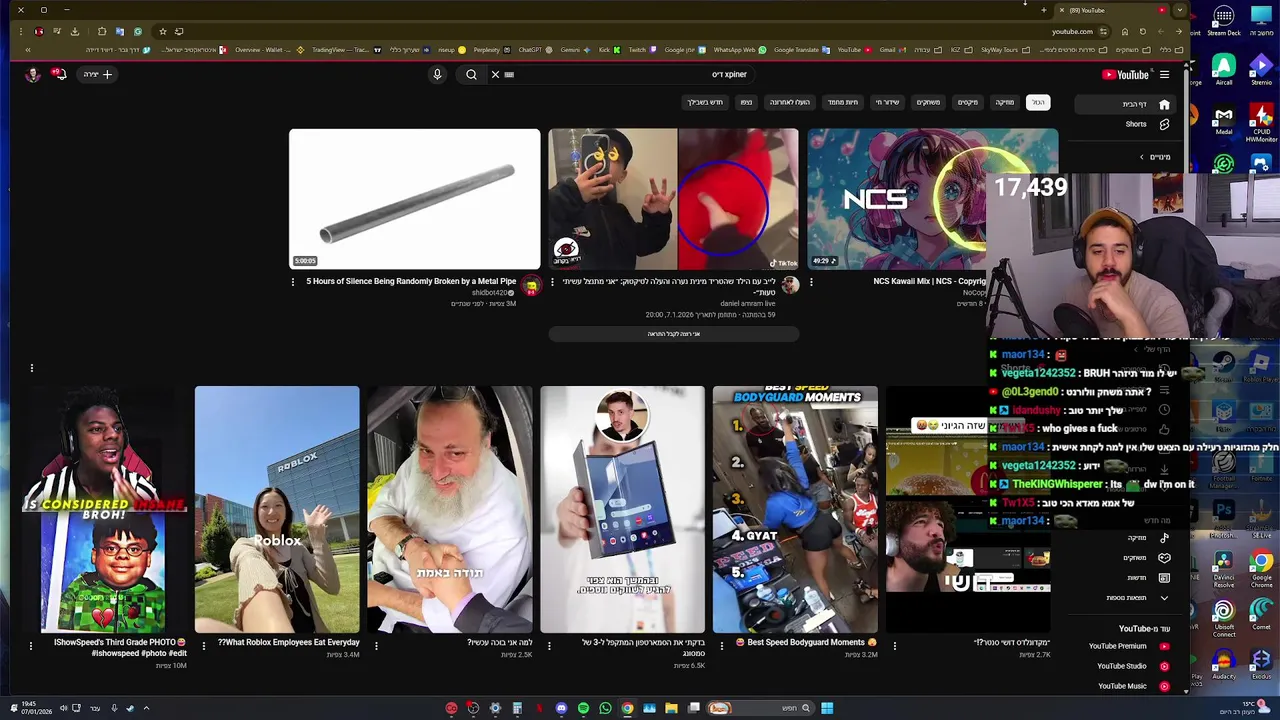
Task: Open Discord from the taskbar
Action: point(561,708)
